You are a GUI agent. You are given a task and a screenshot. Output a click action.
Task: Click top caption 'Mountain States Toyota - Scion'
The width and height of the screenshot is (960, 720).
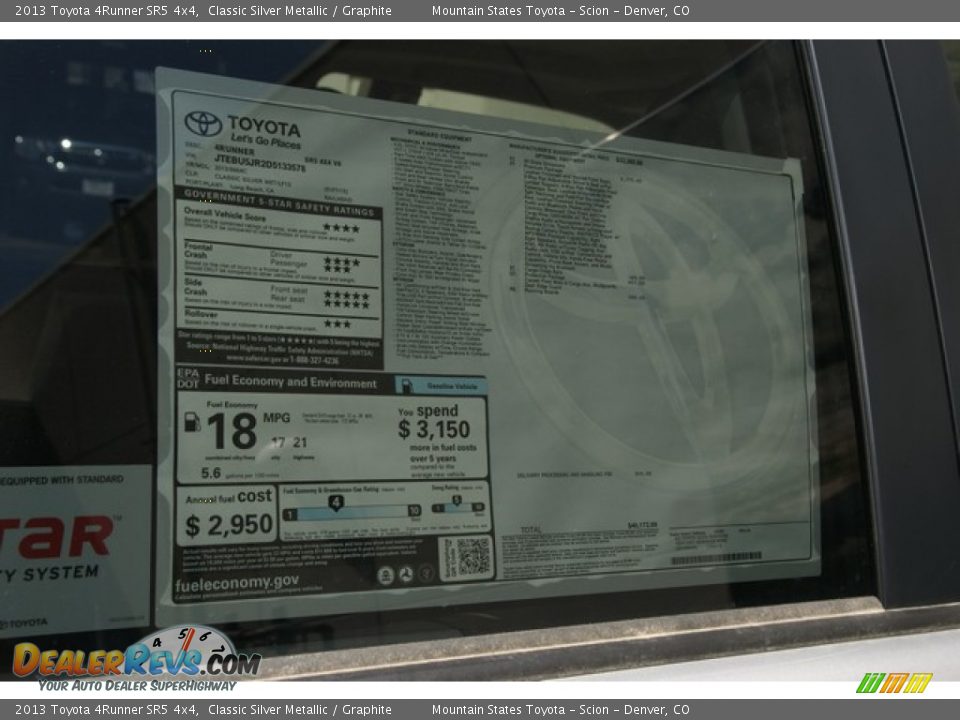click(518, 10)
